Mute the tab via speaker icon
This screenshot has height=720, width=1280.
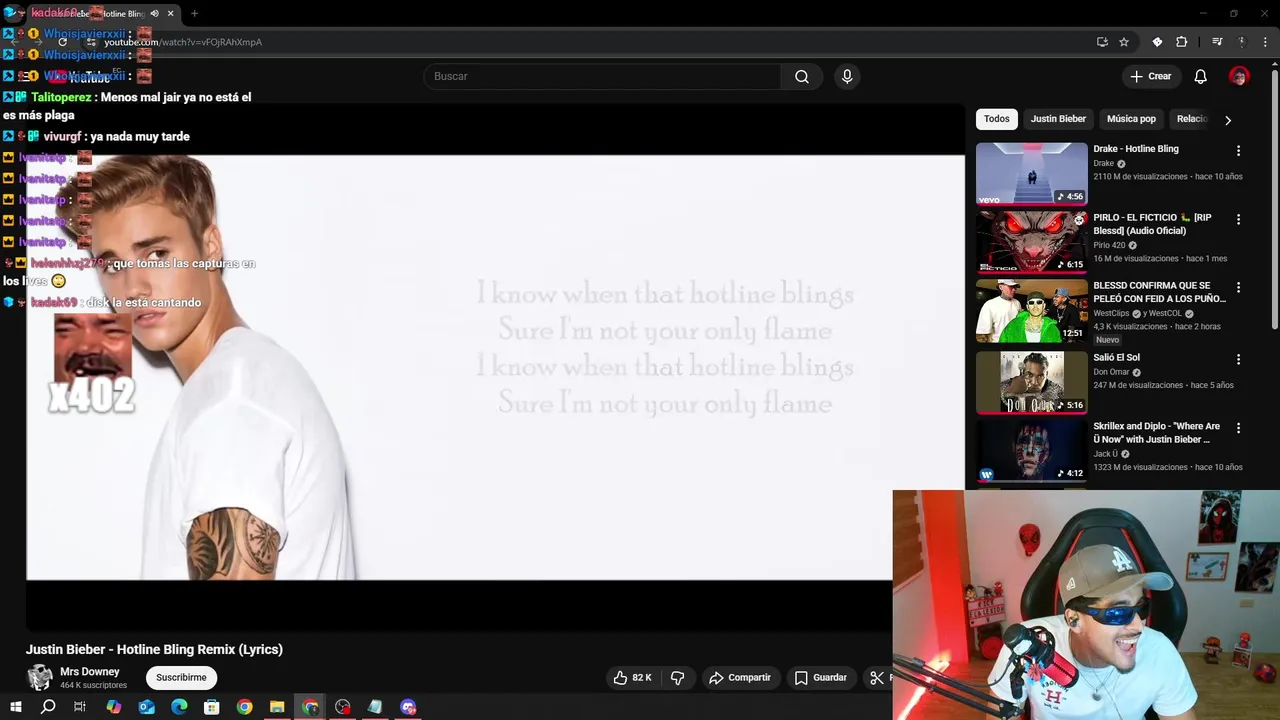[x=154, y=14]
